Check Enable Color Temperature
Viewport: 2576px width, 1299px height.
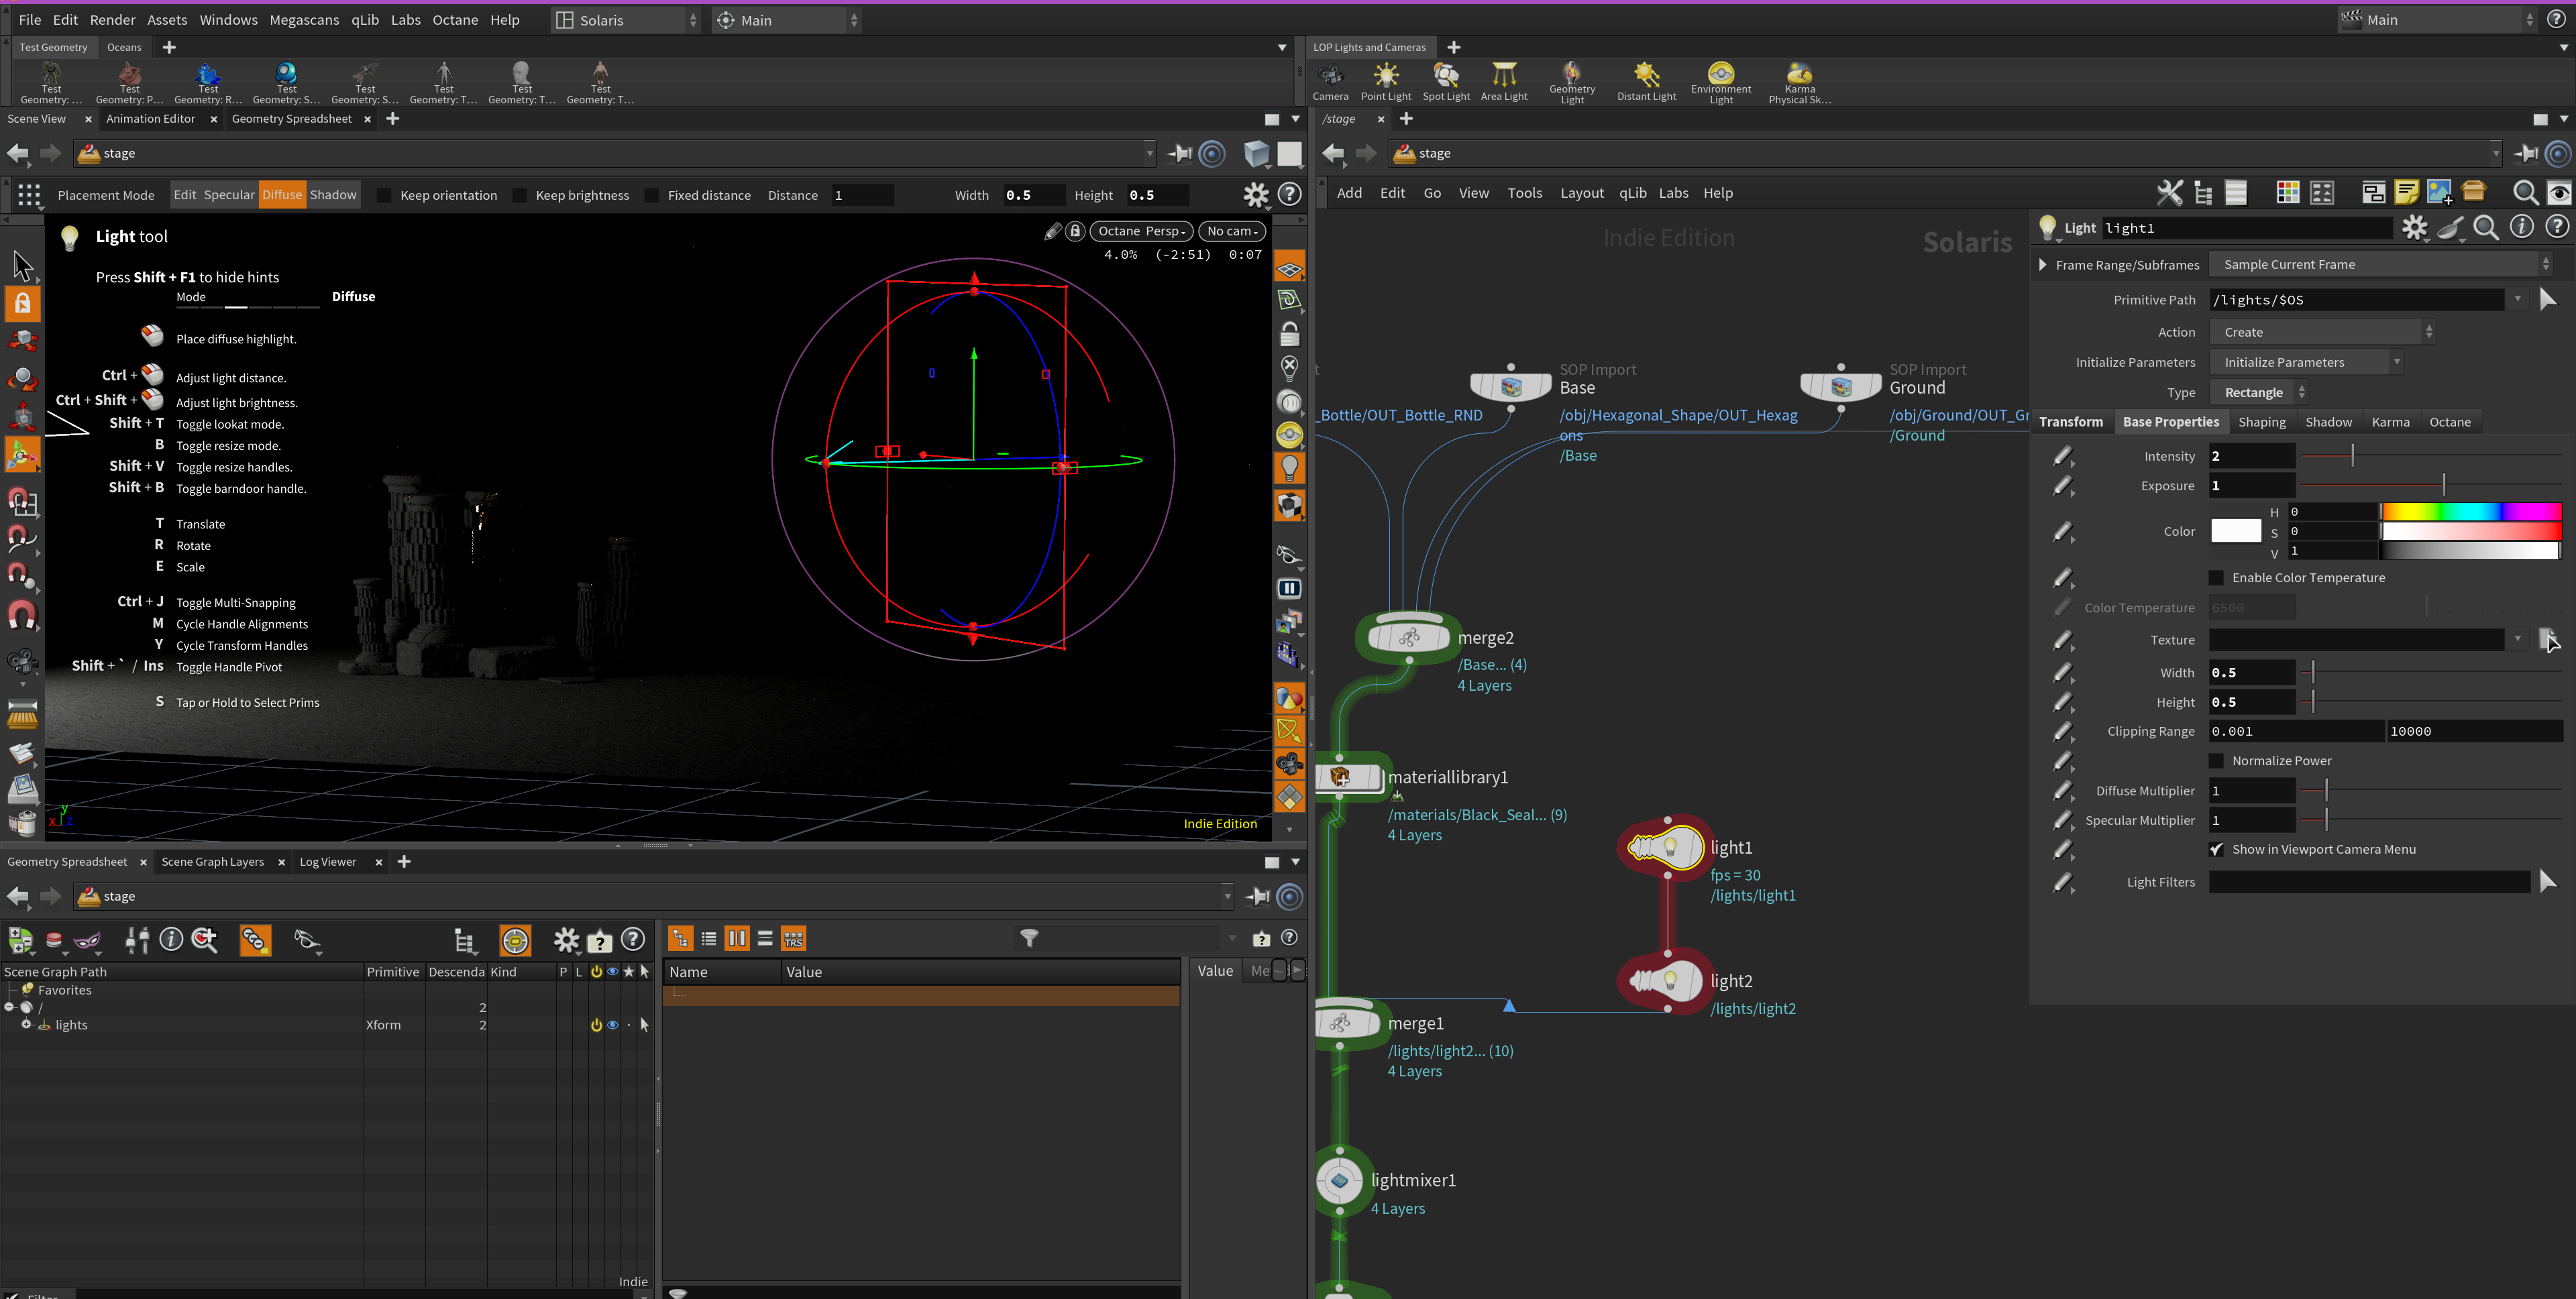point(2216,578)
